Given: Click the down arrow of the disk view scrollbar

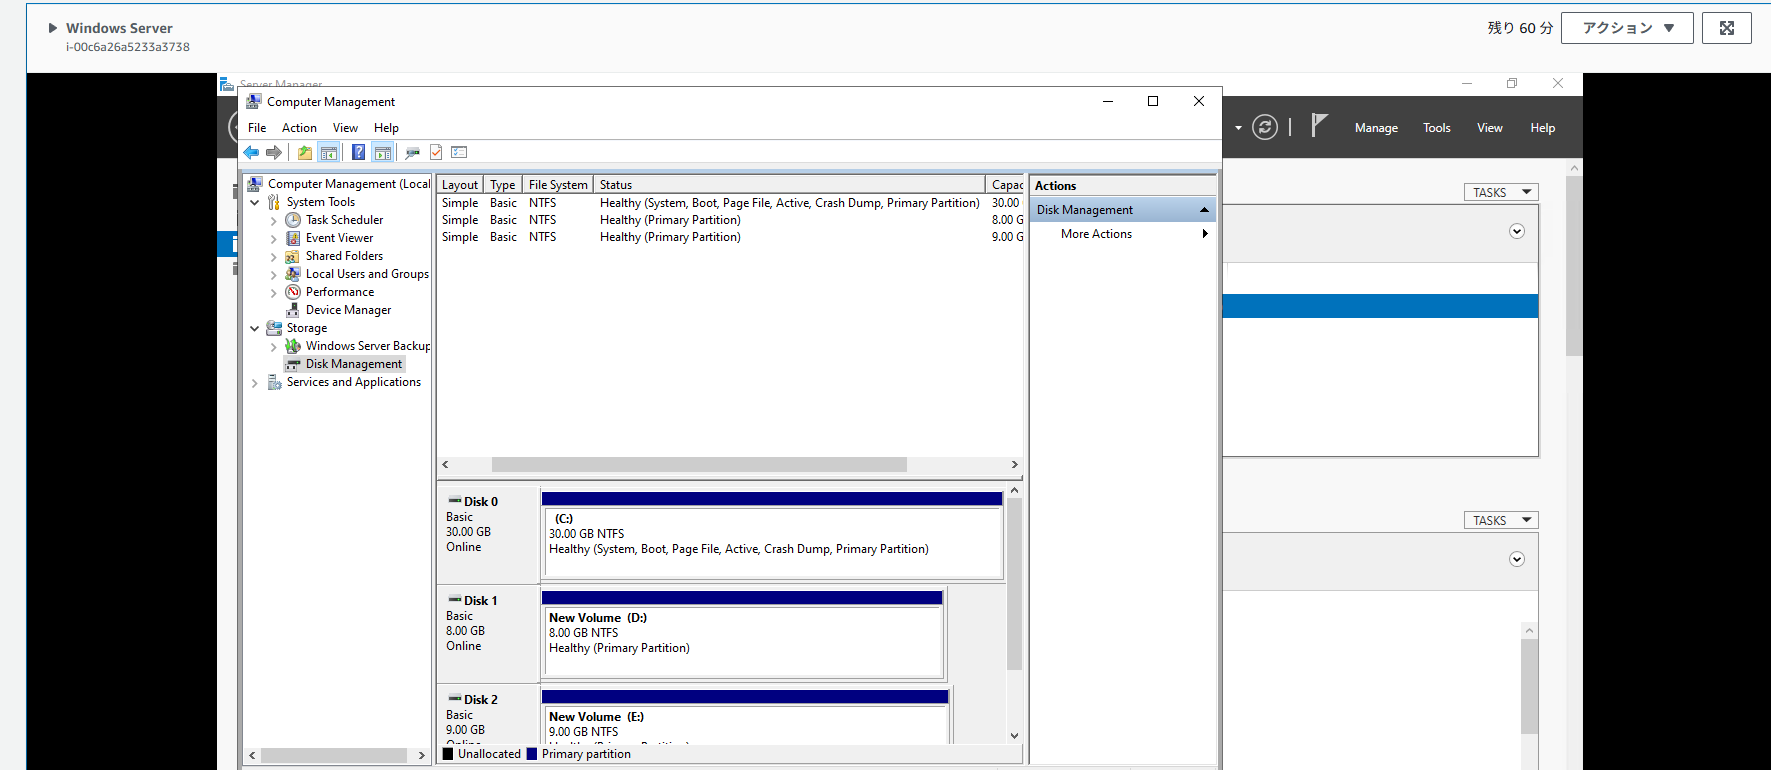Looking at the screenshot, I should 1014,735.
